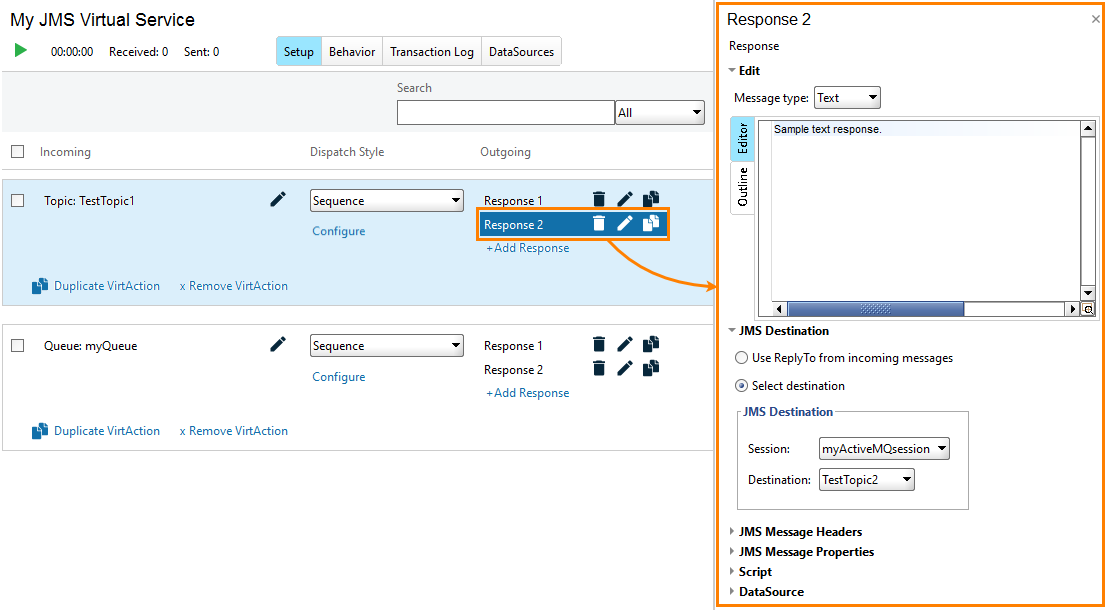Screen dimensions: 1107x610
Task: Edit the myQueue queue via pencil icon
Action: [277, 344]
